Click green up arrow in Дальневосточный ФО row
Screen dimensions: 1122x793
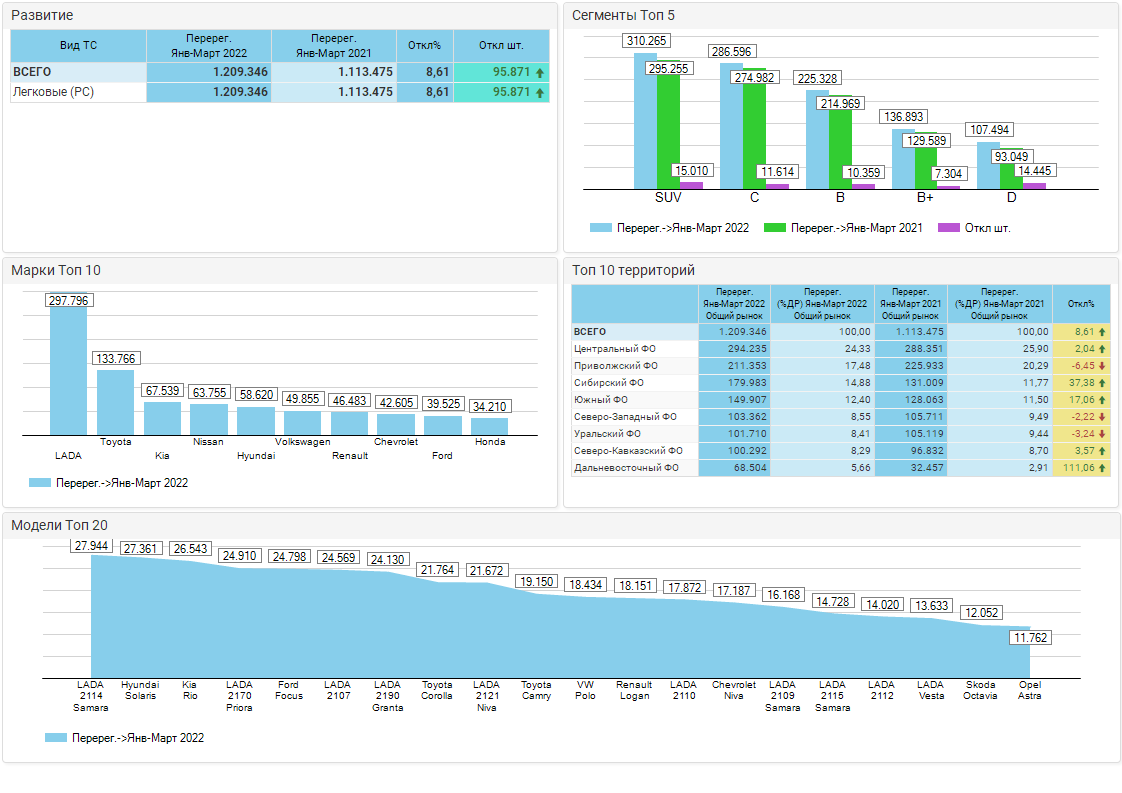pyautogui.click(x=1102, y=468)
